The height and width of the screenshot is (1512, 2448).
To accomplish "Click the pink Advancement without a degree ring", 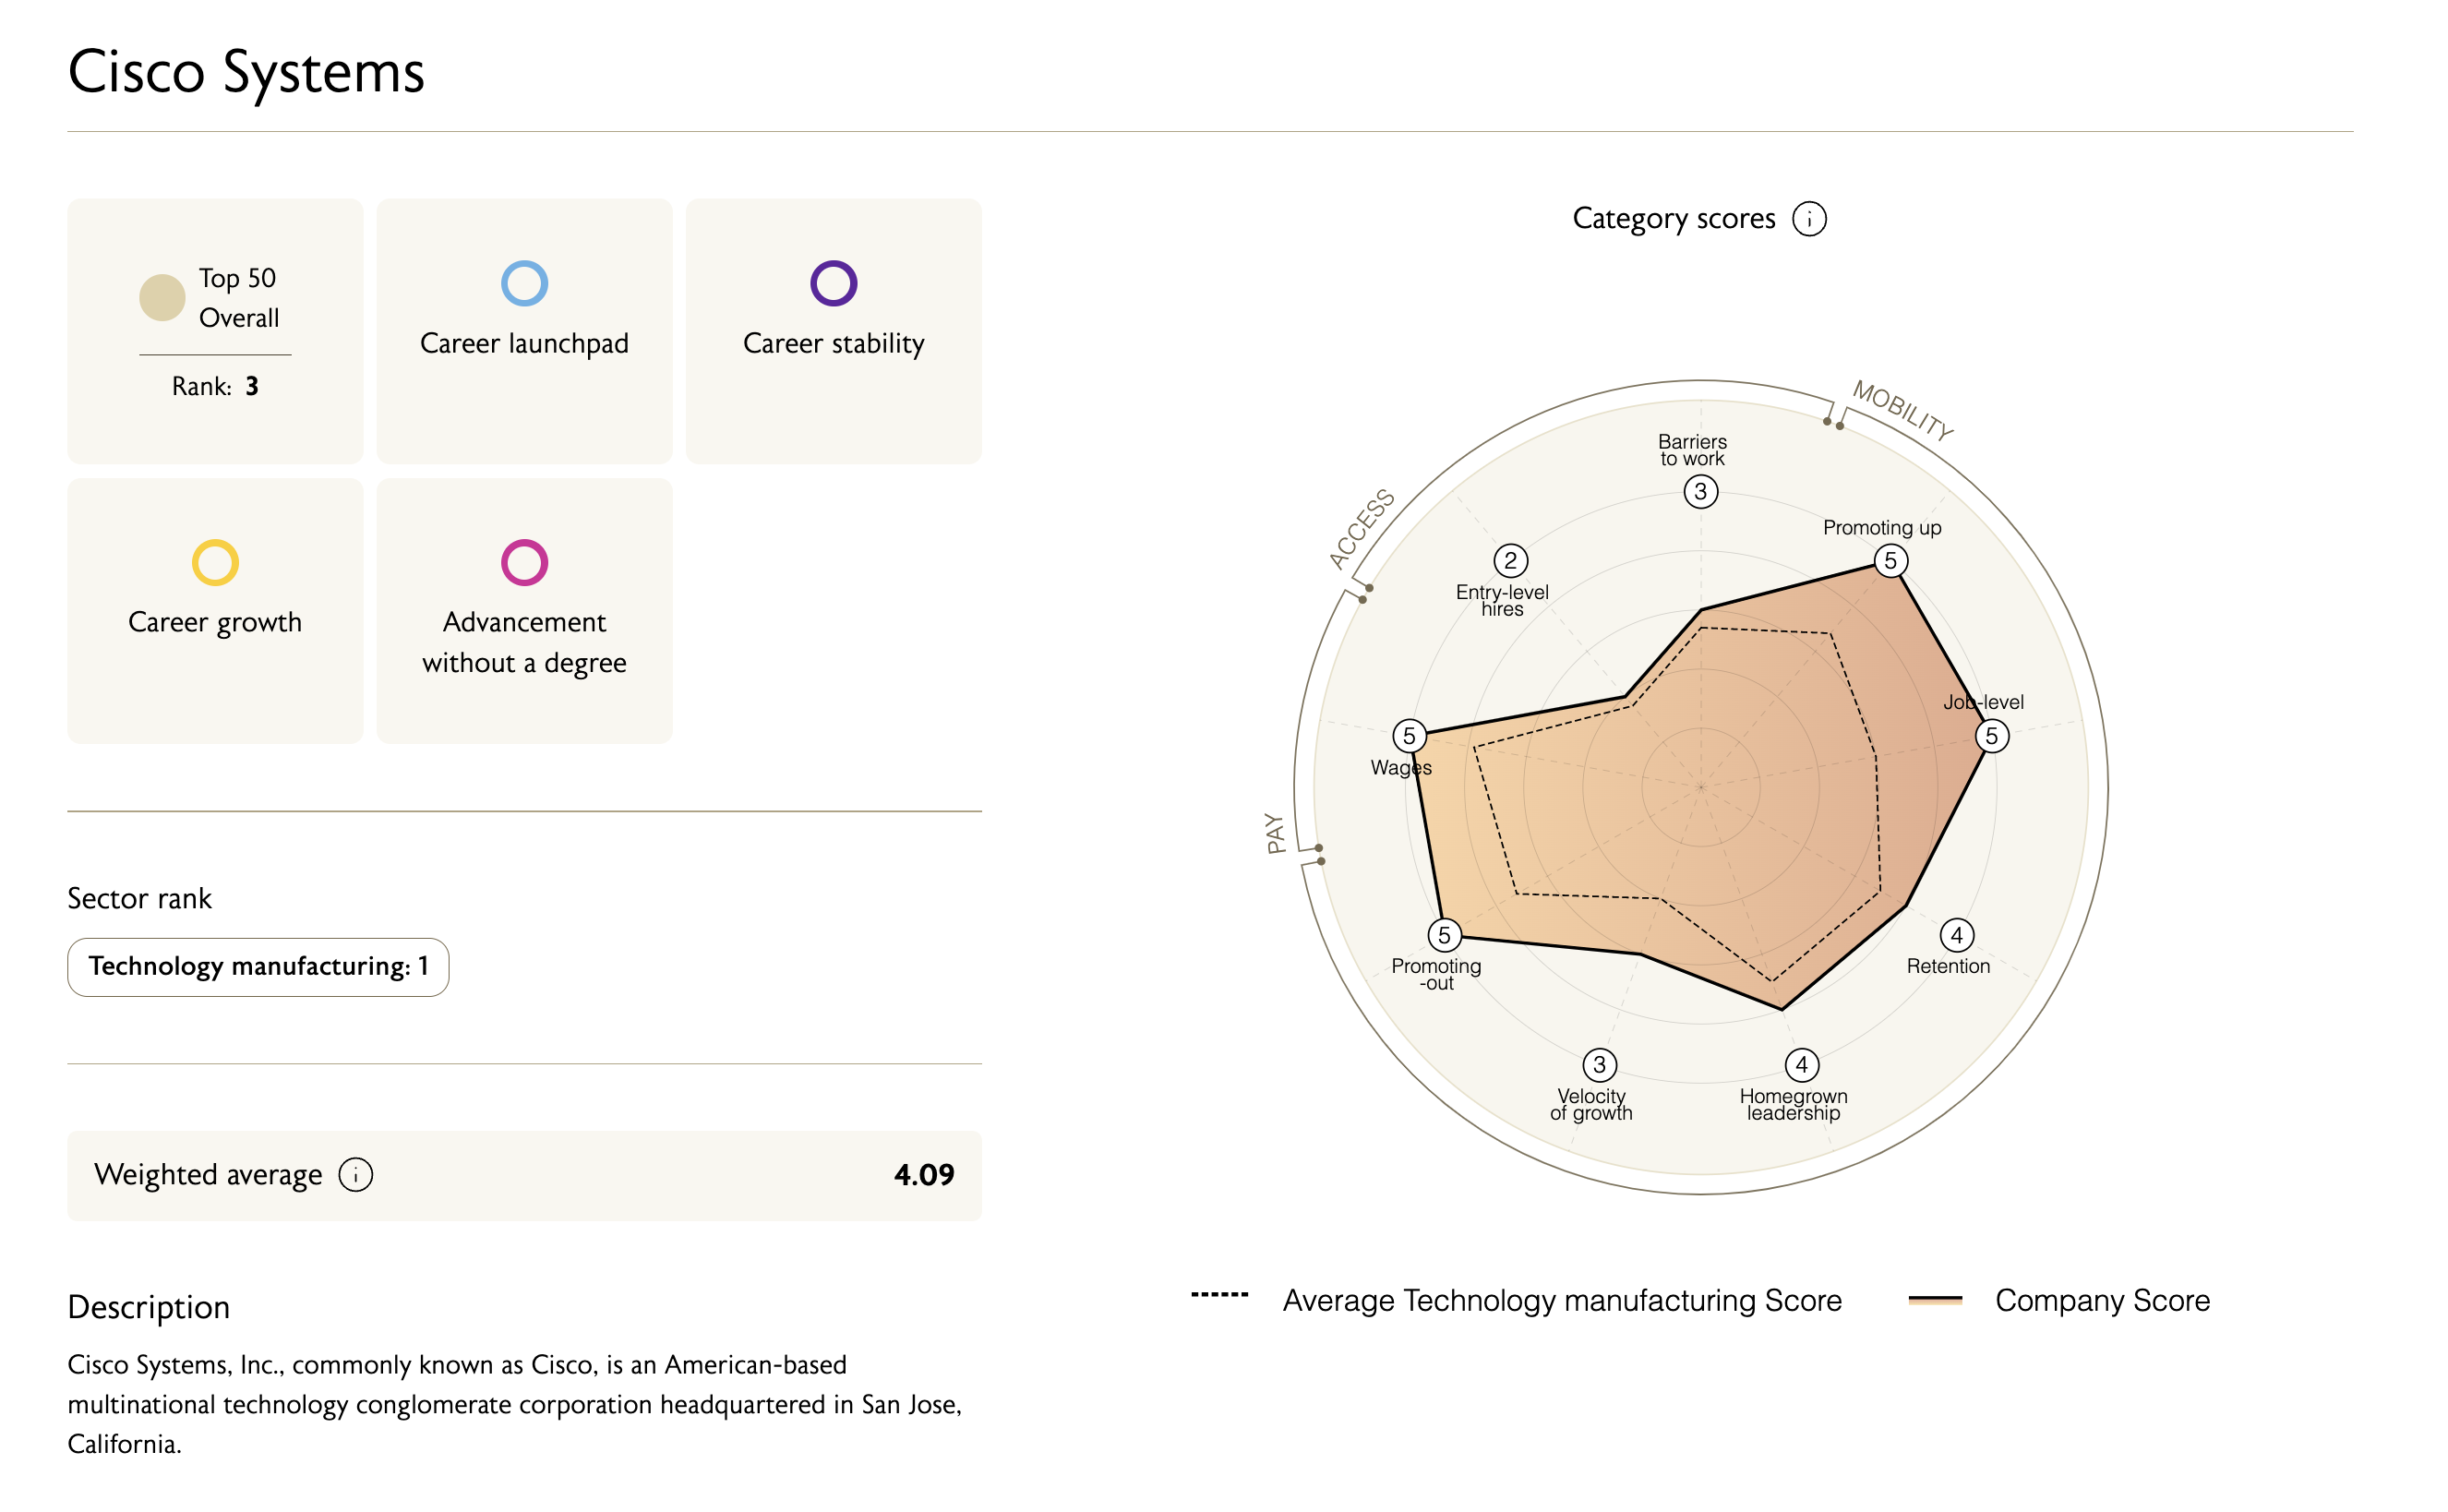I will pos(524,562).
